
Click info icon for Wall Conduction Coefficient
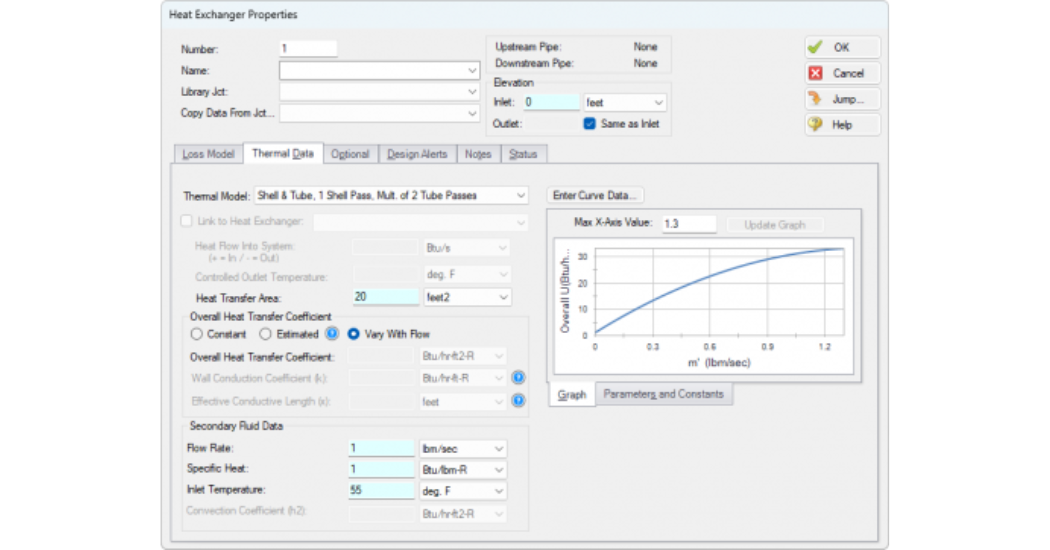[x=519, y=378]
